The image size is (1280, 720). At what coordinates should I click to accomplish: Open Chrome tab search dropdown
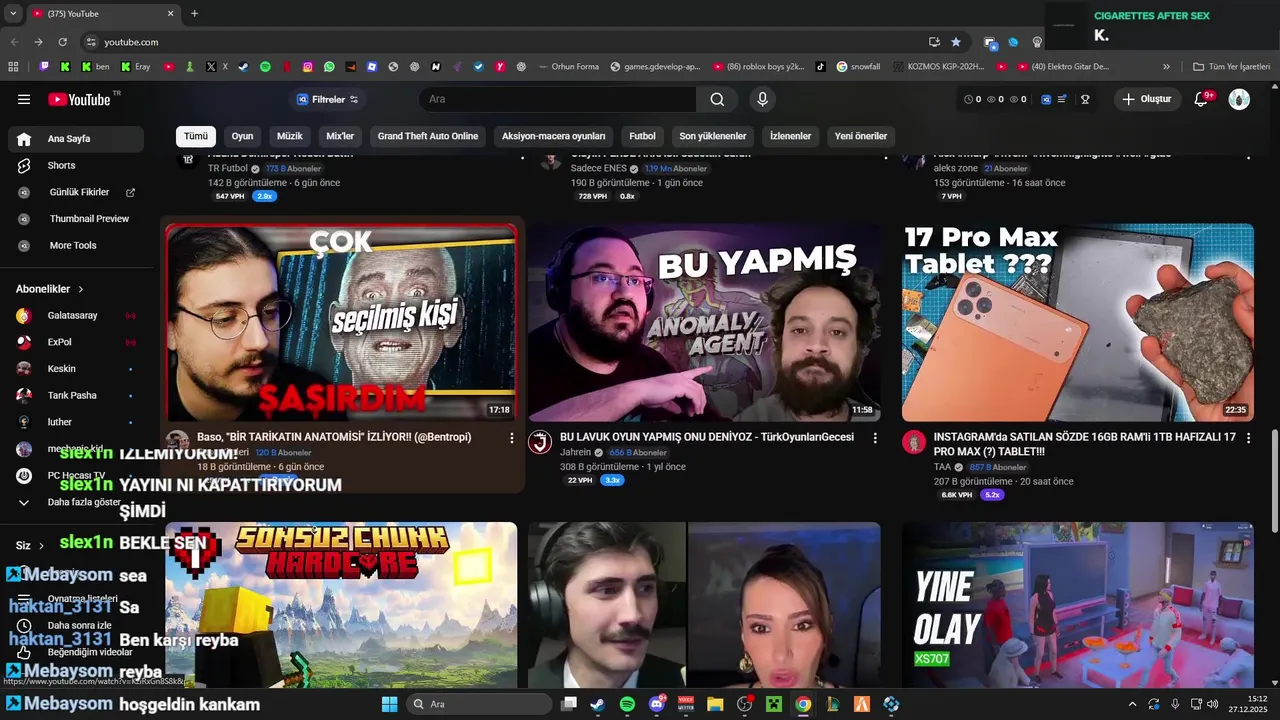(x=13, y=14)
